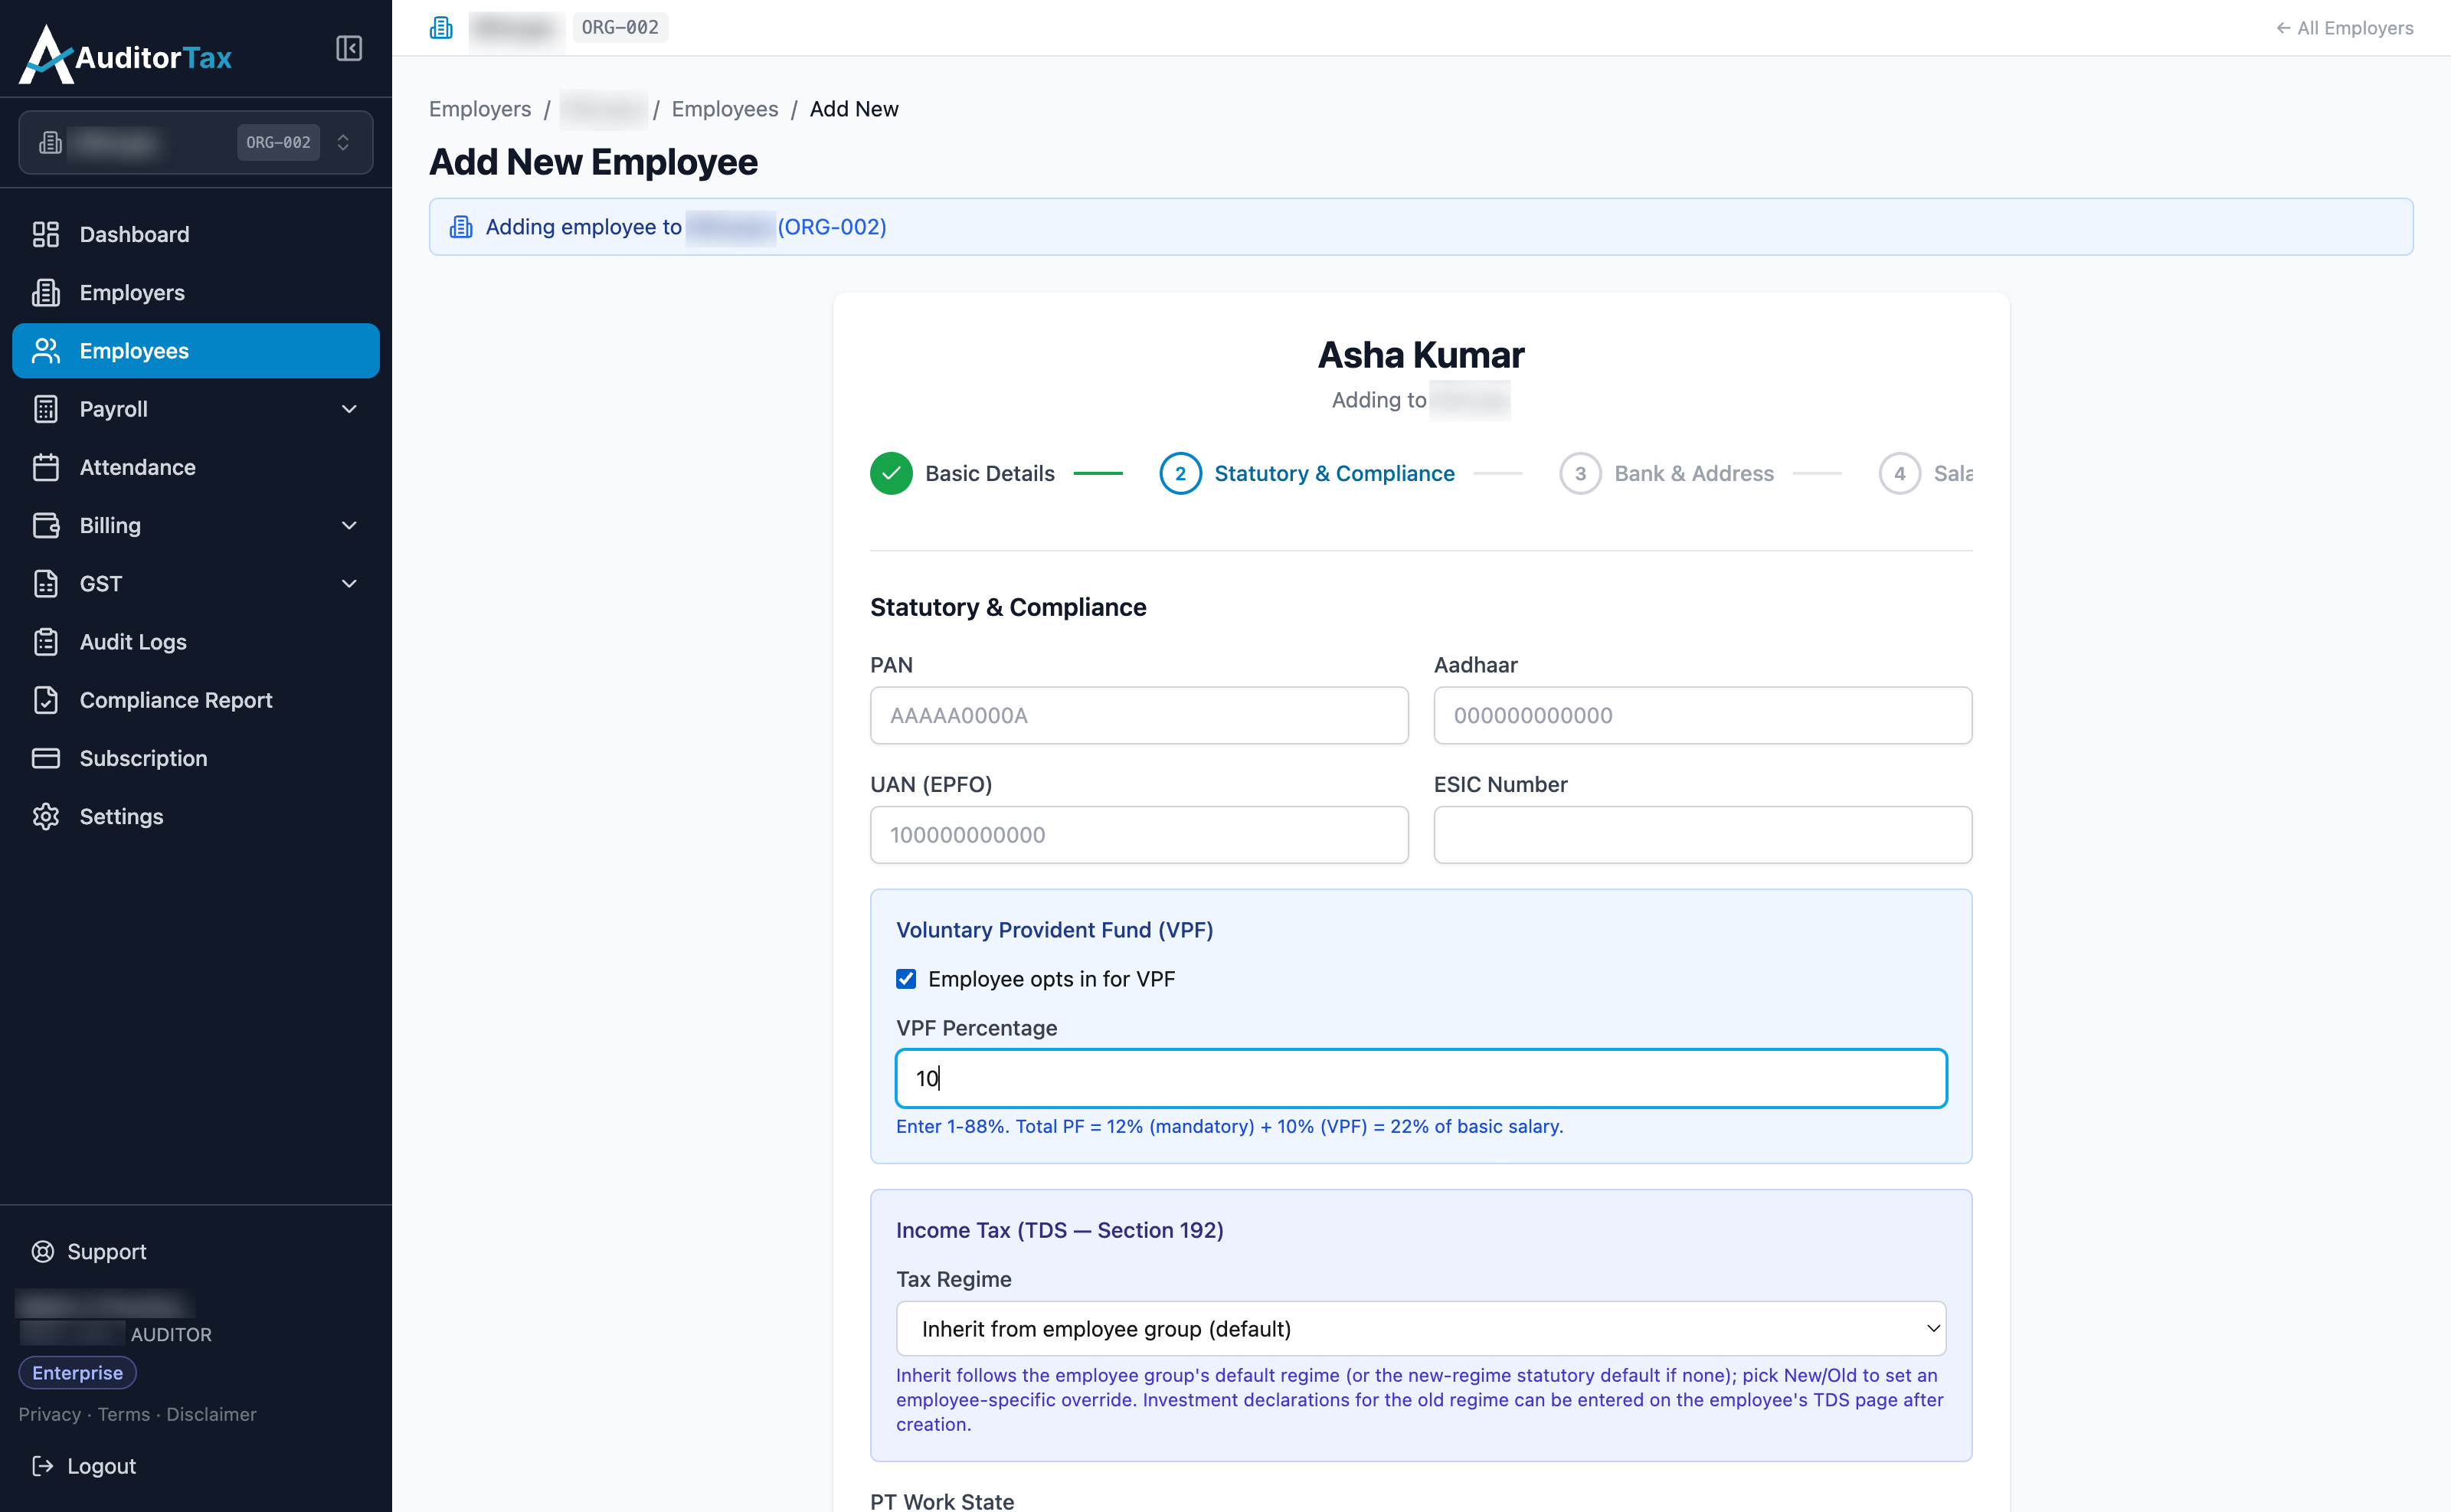The height and width of the screenshot is (1512, 2451).
Task: Uncheck Employee opts in for VPF
Action: click(x=906, y=979)
